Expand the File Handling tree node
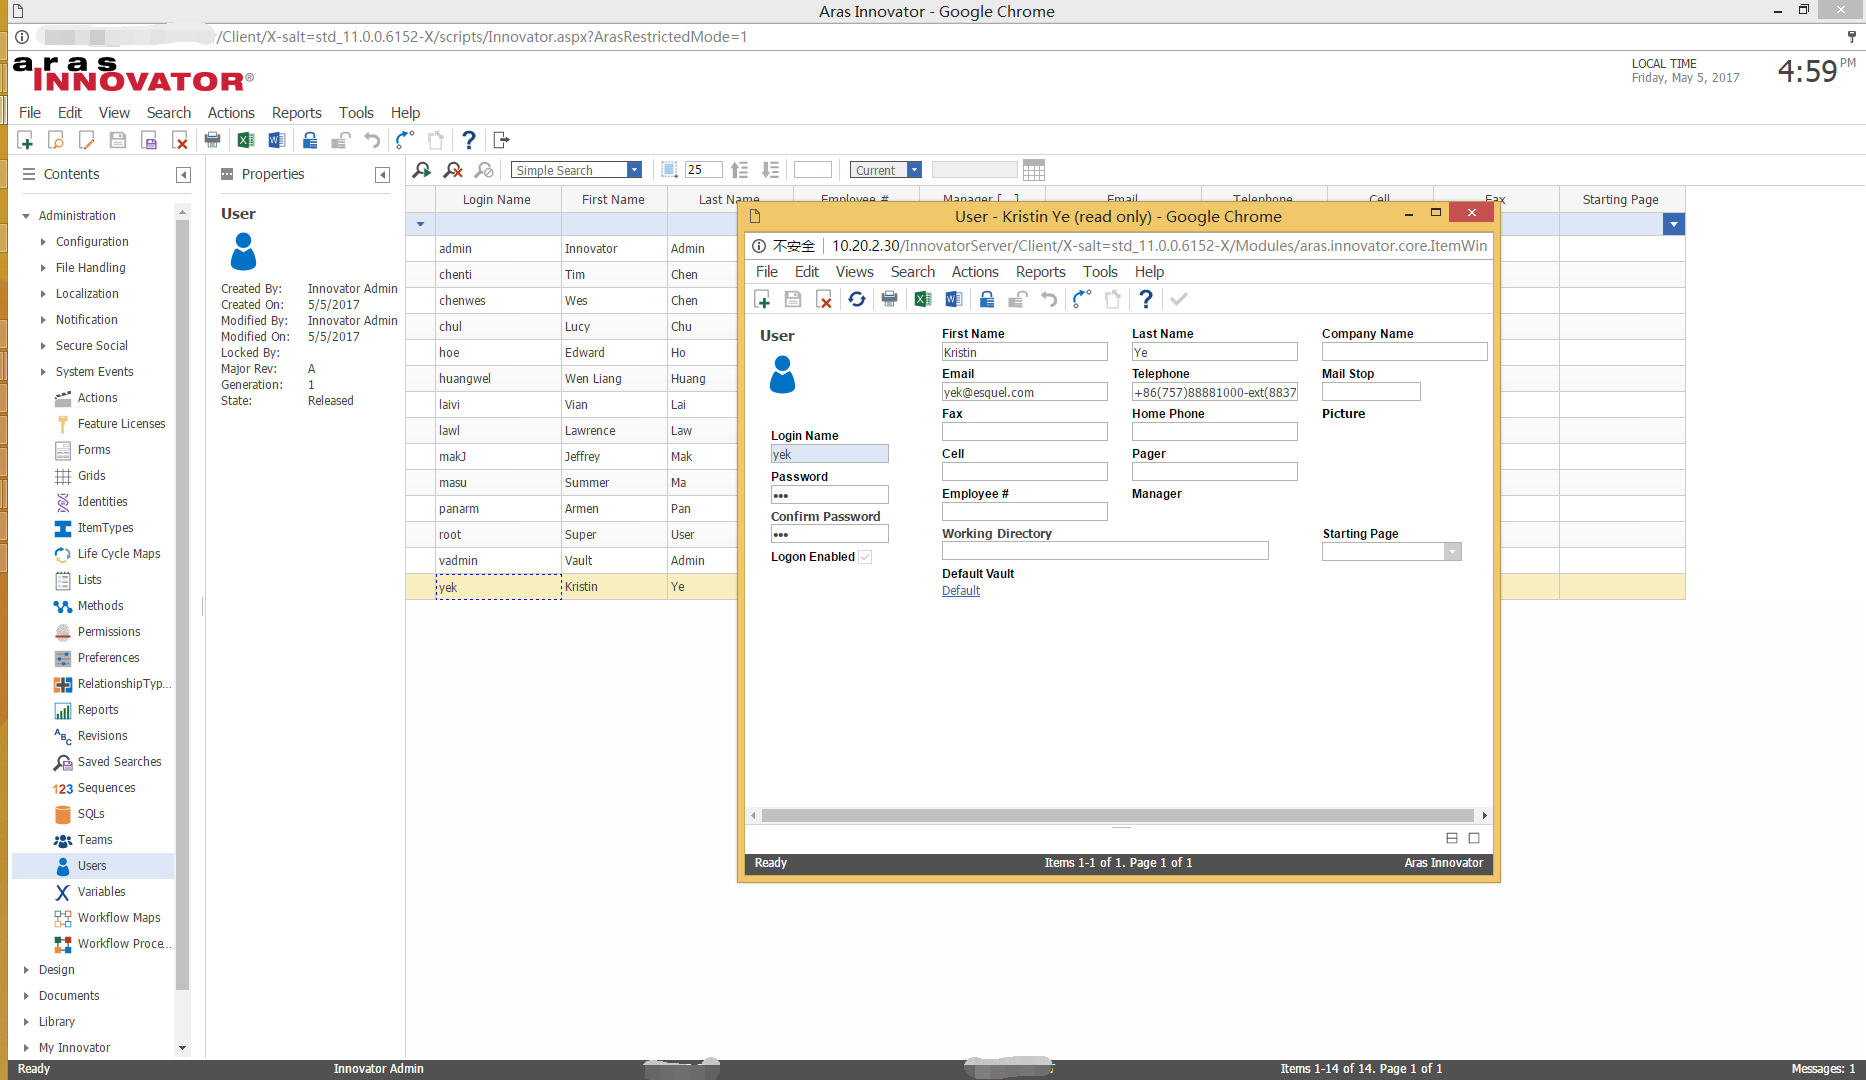Viewport: 1866px width, 1080px height. point(43,268)
